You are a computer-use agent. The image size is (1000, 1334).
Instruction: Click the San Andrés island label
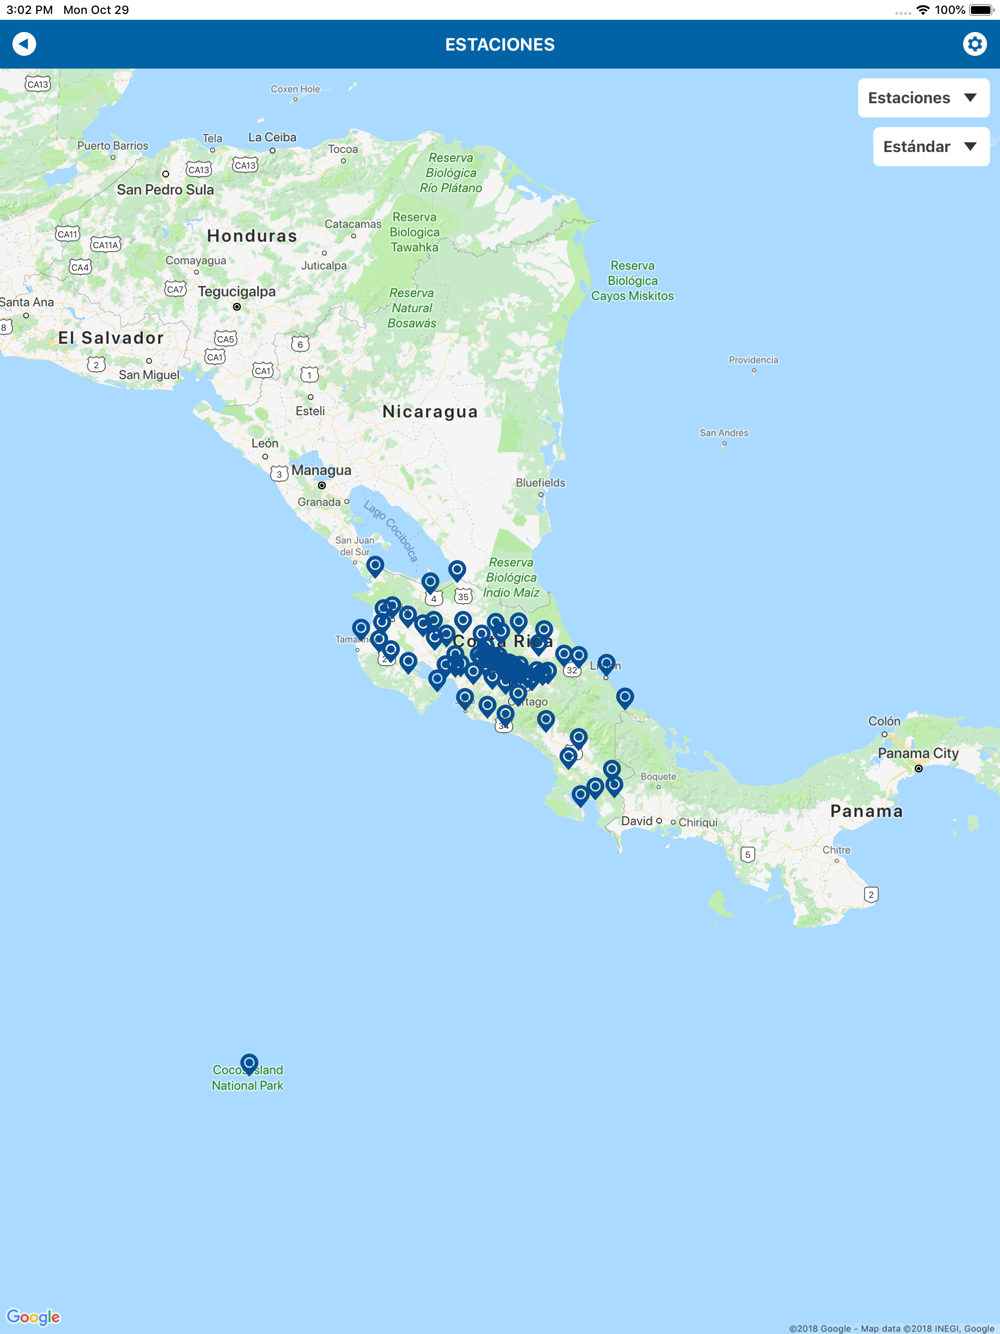coord(724,433)
